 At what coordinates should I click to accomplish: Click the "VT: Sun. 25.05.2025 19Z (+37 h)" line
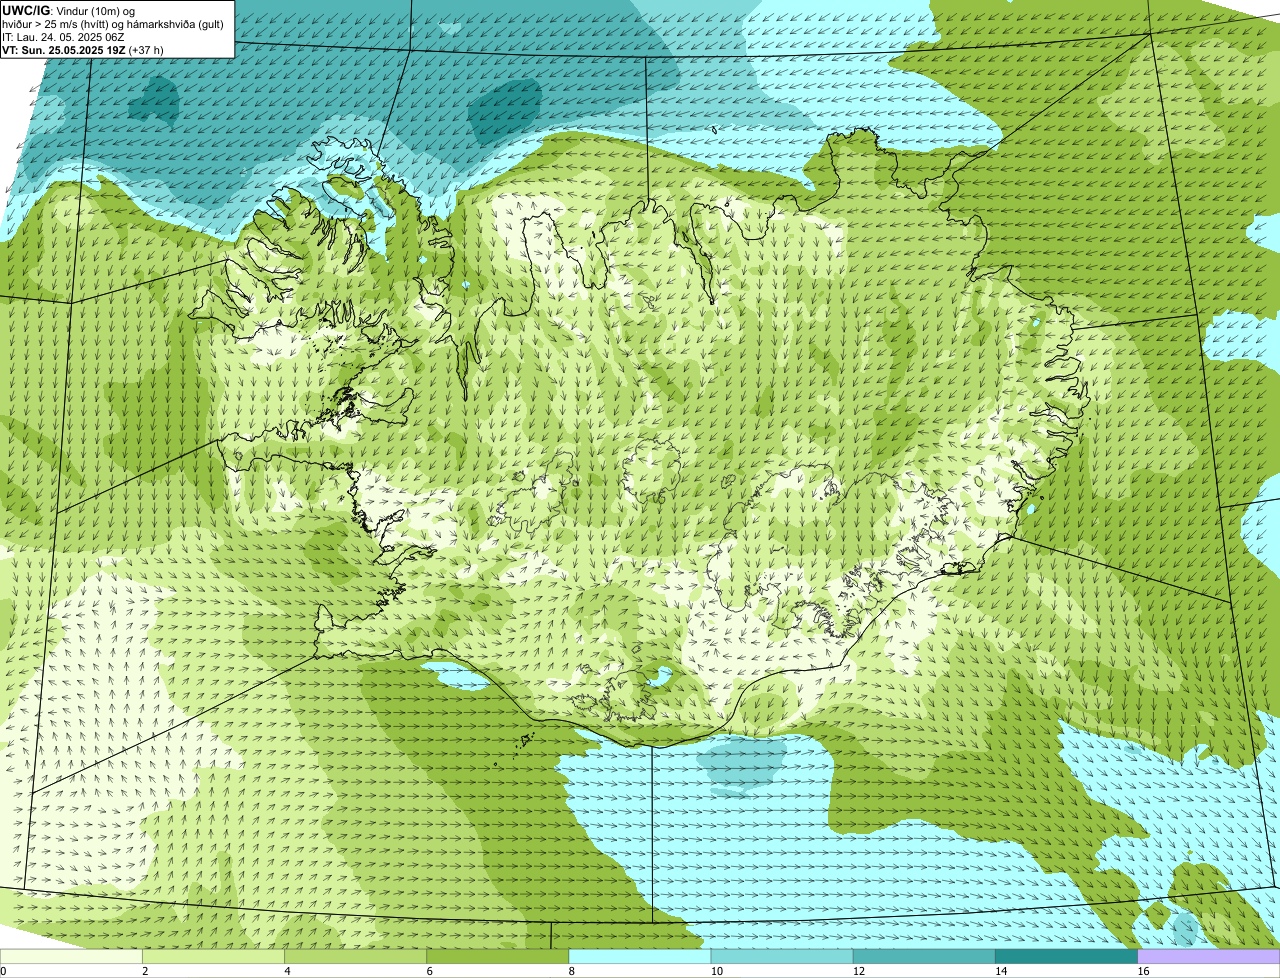(x=83, y=50)
